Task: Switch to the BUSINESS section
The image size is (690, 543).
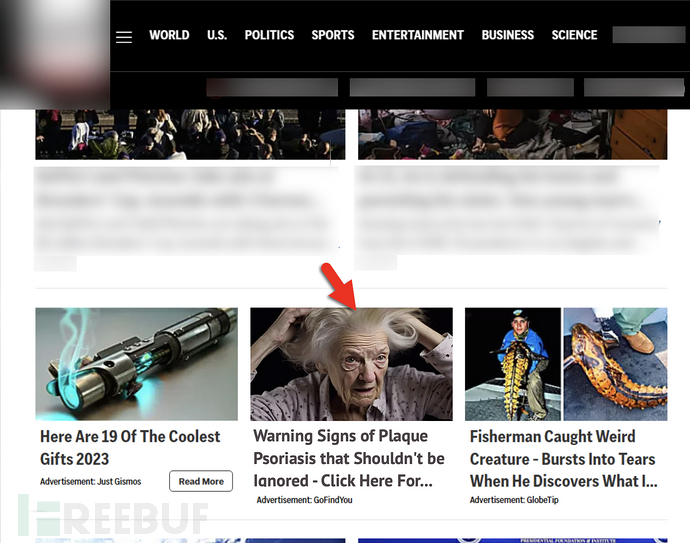Action: click(507, 35)
